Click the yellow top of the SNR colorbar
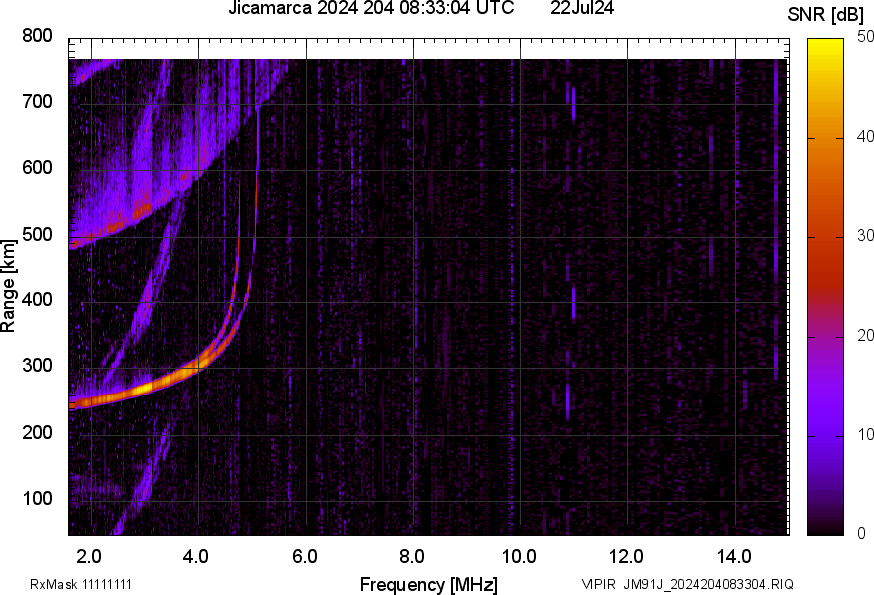Screen dimensions: 874x595 click(826, 47)
